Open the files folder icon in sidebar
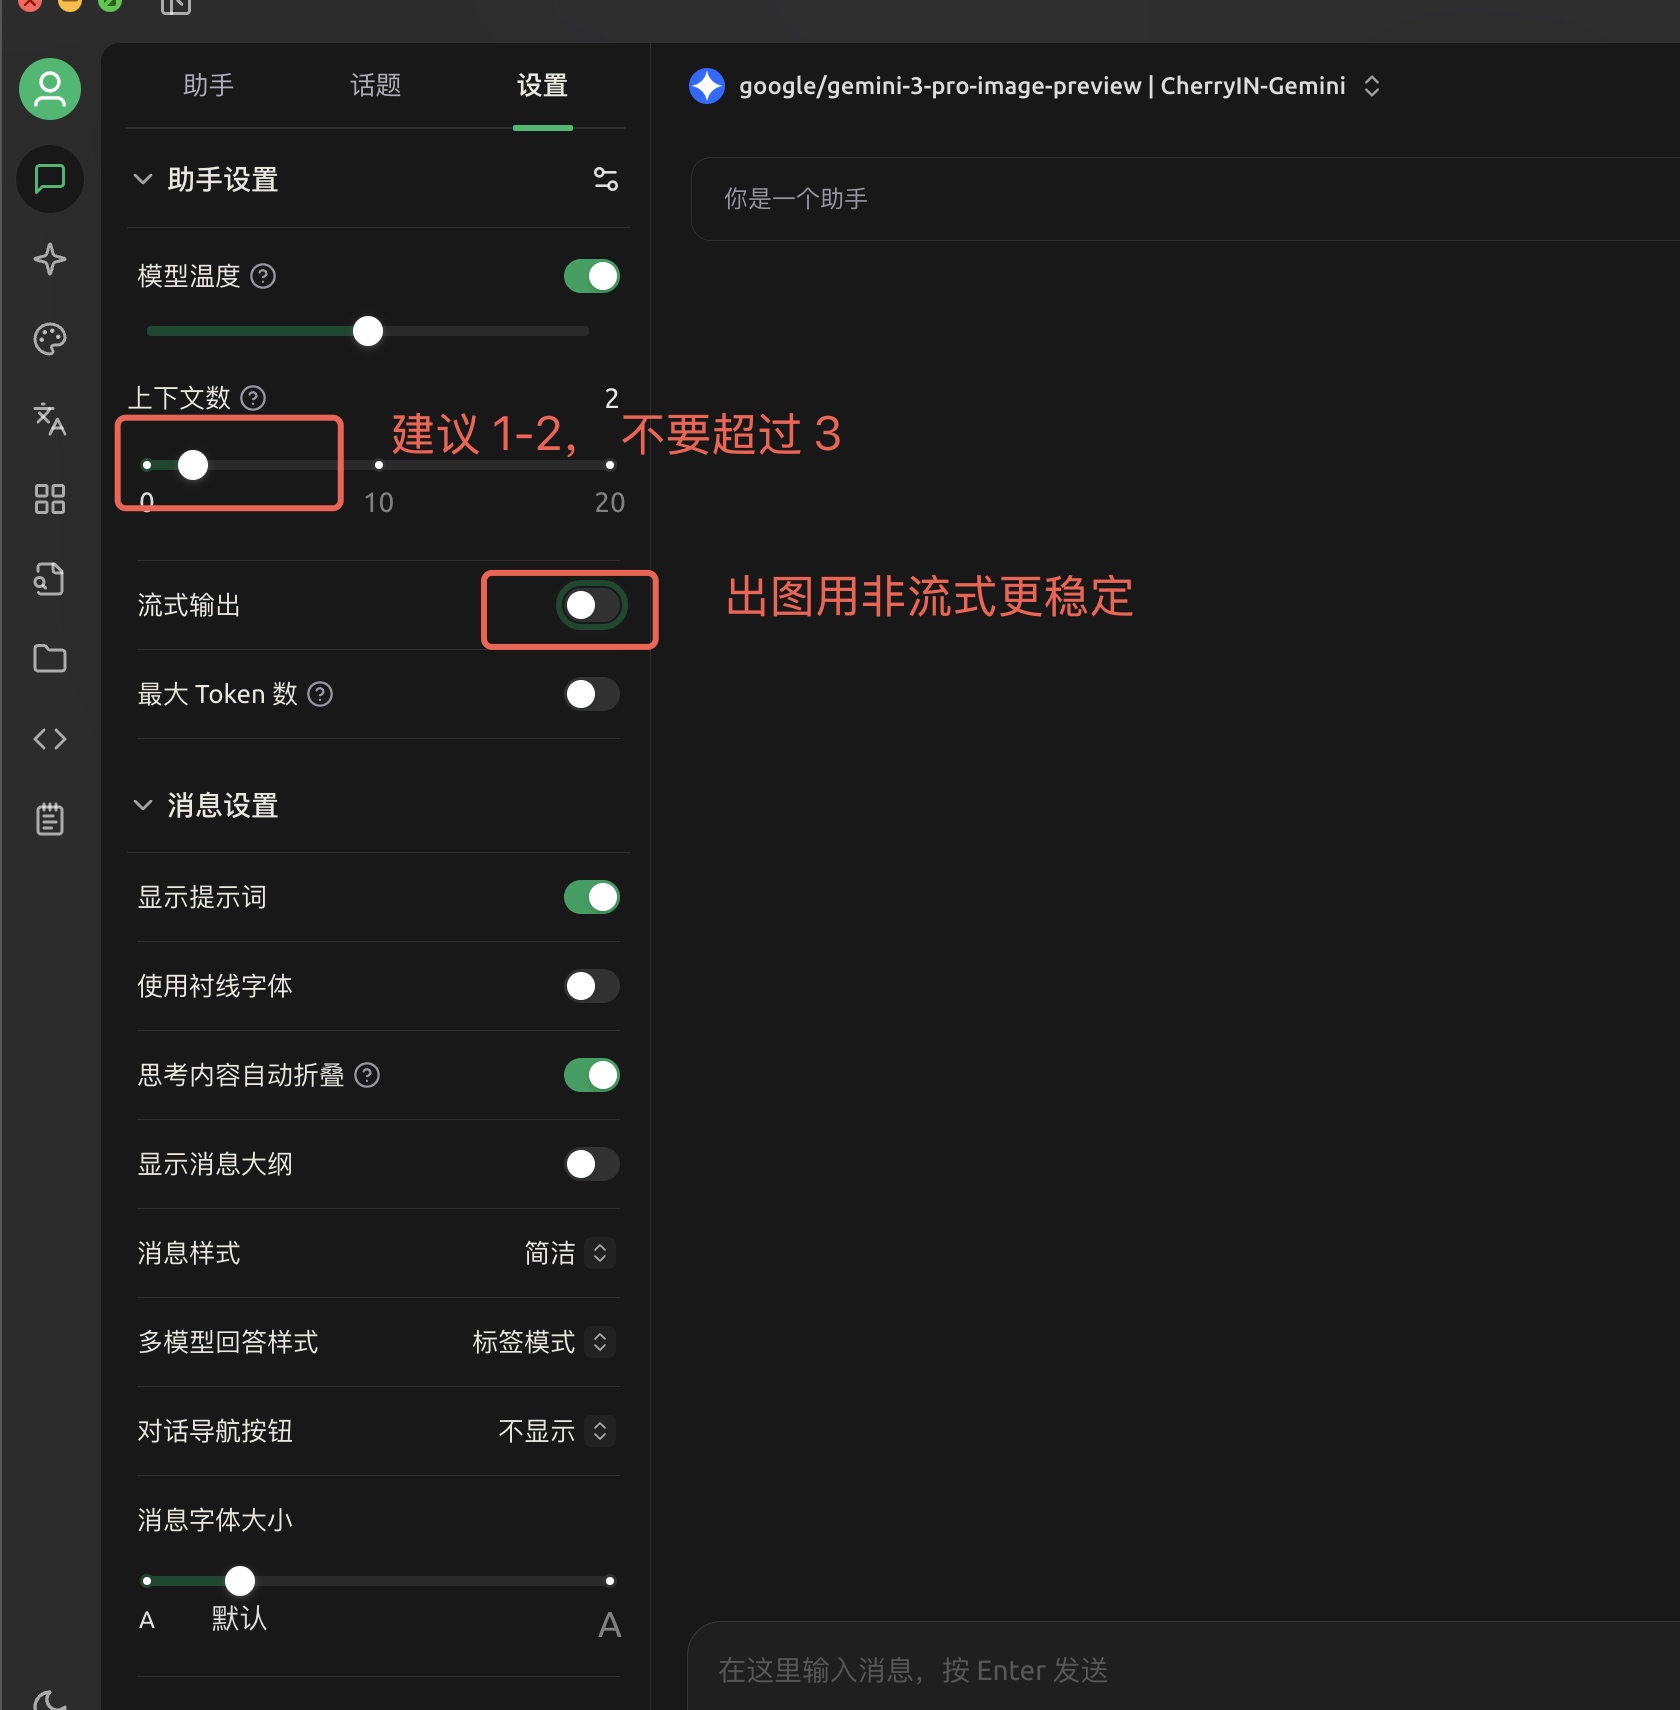The width and height of the screenshot is (1680, 1710). coord(50,659)
